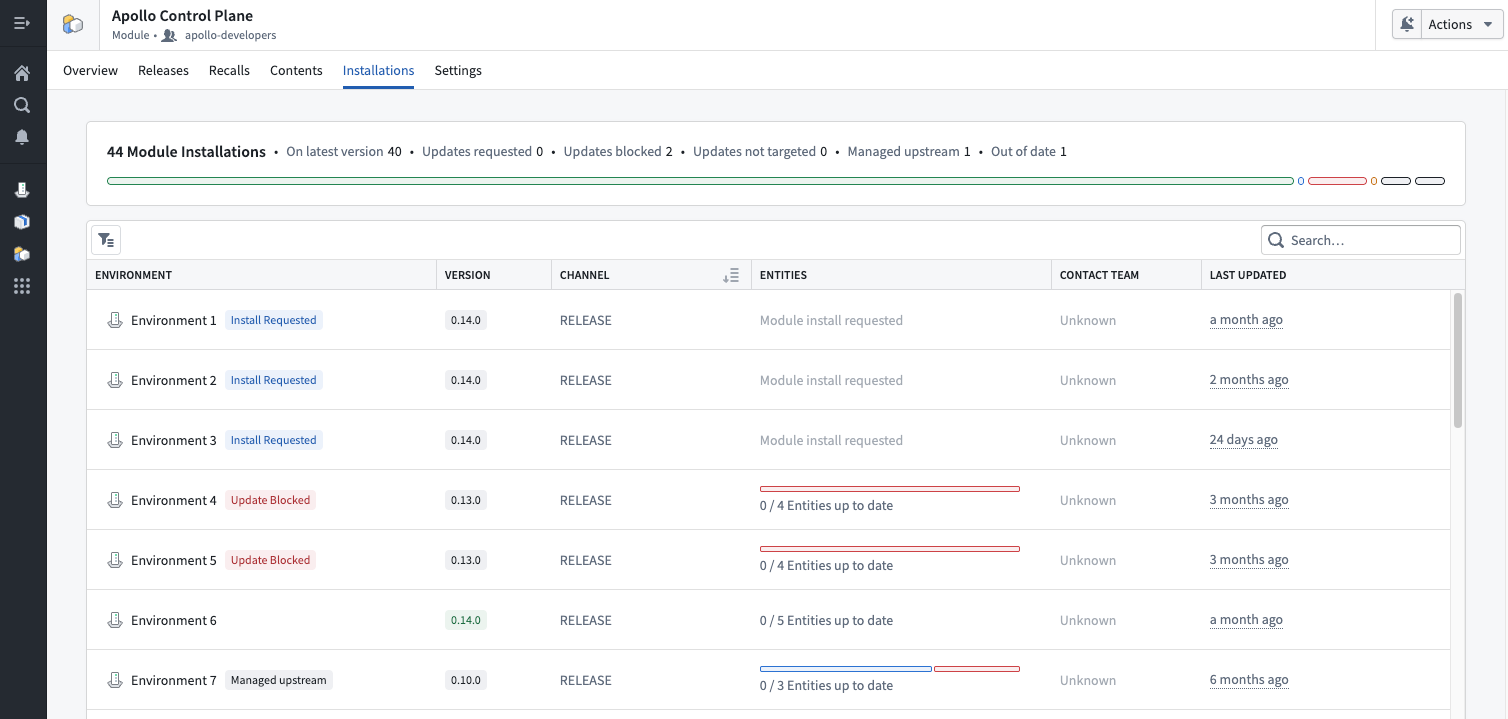Expand the left sidebar menu
The image size is (1508, 719).
tap(22, 23)
